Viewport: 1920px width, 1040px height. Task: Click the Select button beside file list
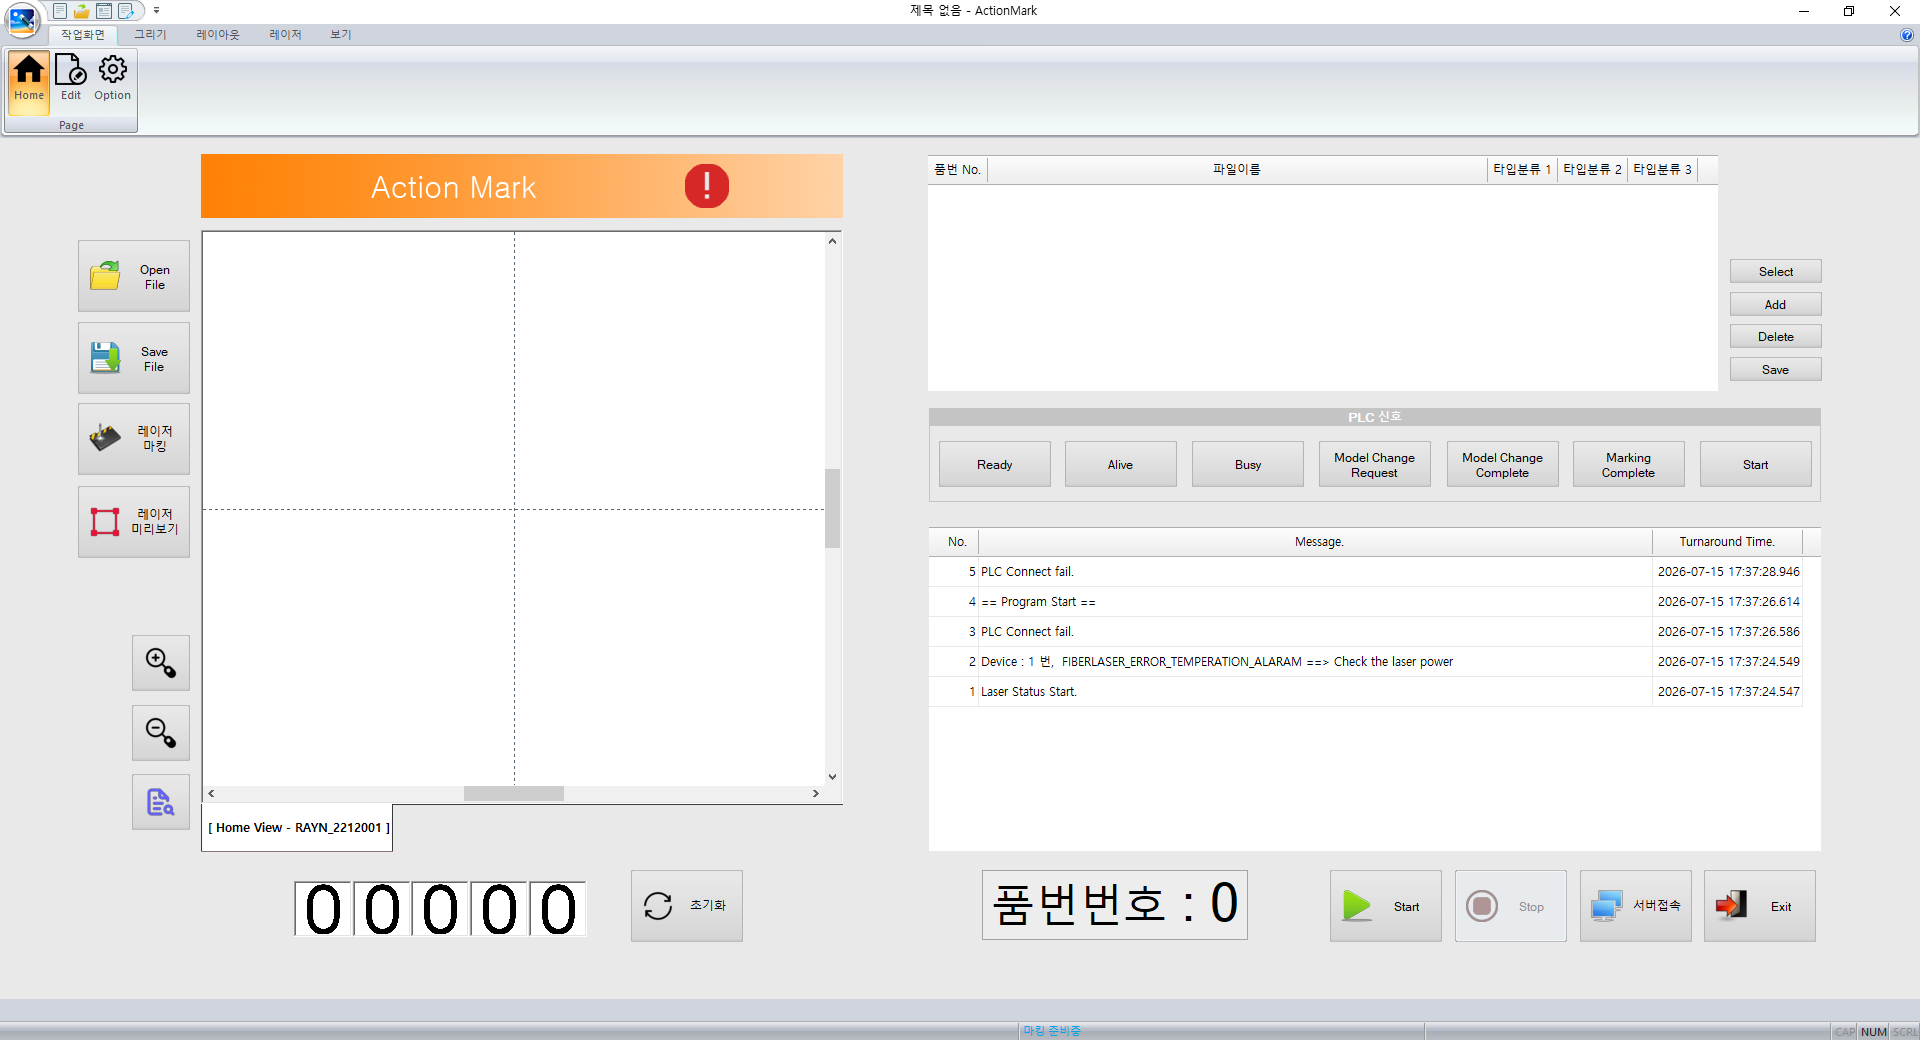click(1776, 272)
